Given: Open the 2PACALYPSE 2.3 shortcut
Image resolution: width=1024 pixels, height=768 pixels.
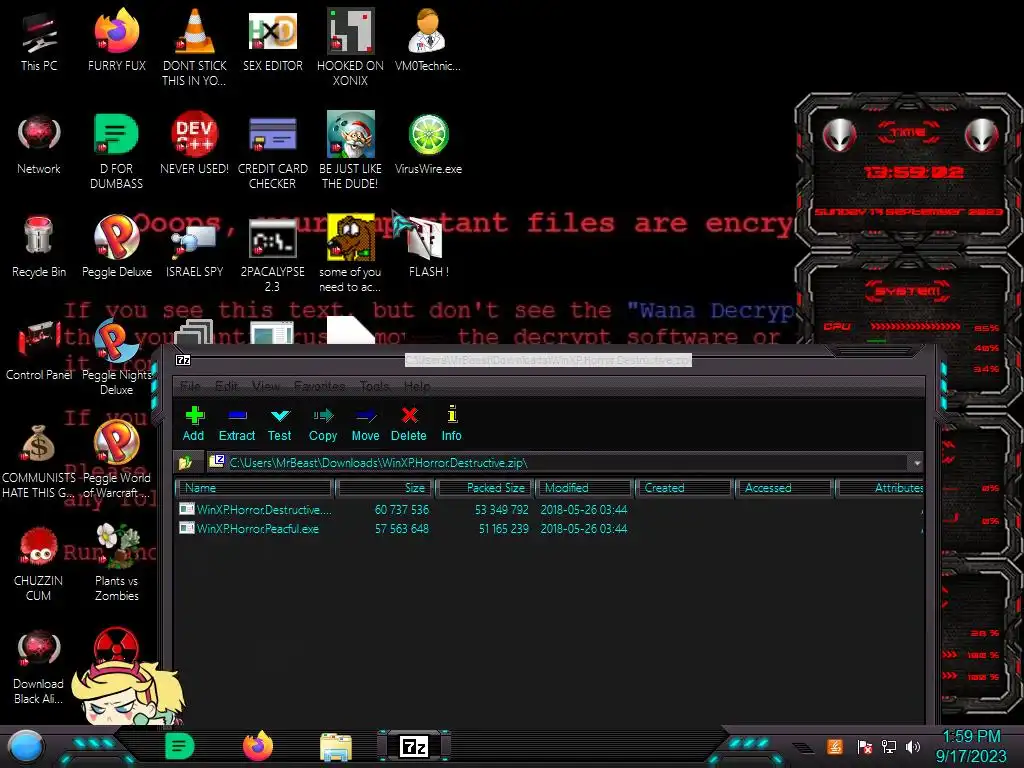Looking at the screenshot, I should pos(272,255).
